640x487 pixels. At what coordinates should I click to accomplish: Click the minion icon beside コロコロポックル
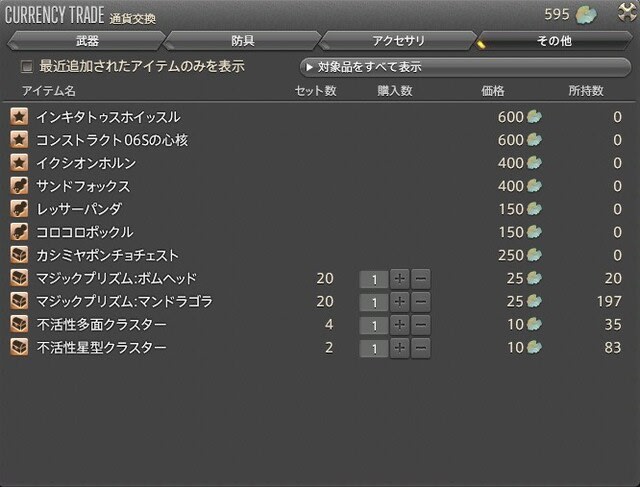(19, 232)
